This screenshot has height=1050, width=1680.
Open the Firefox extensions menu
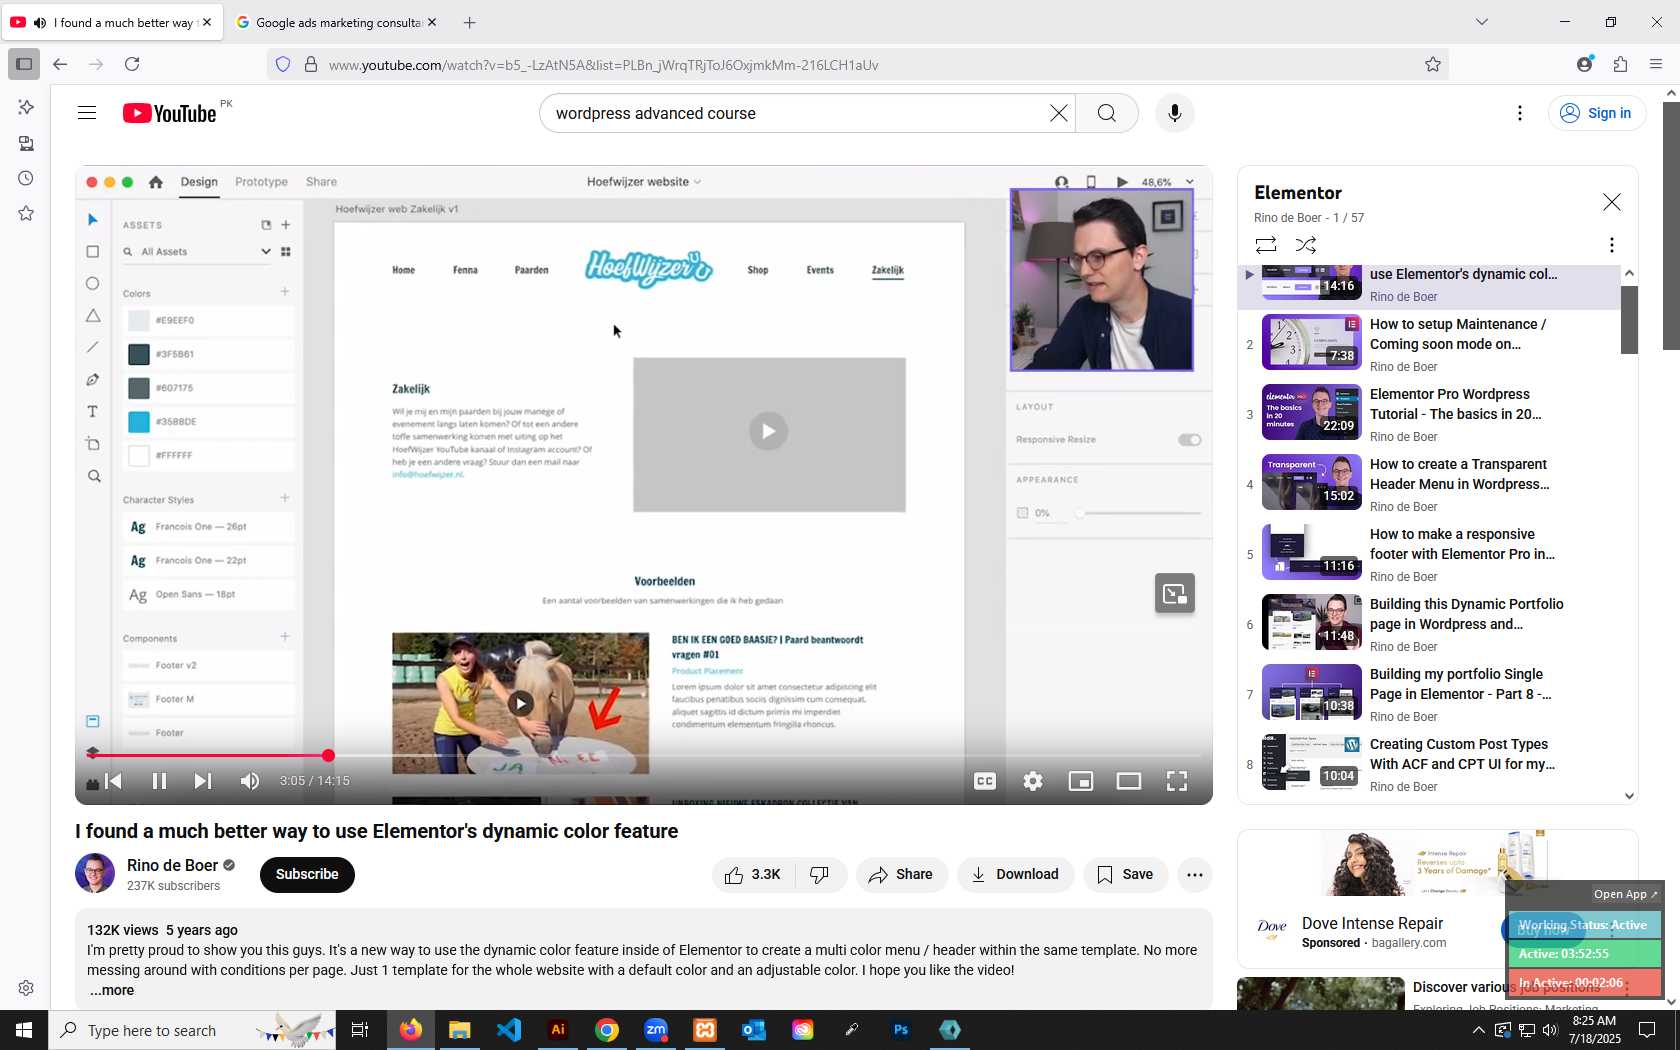(1620, 64)
